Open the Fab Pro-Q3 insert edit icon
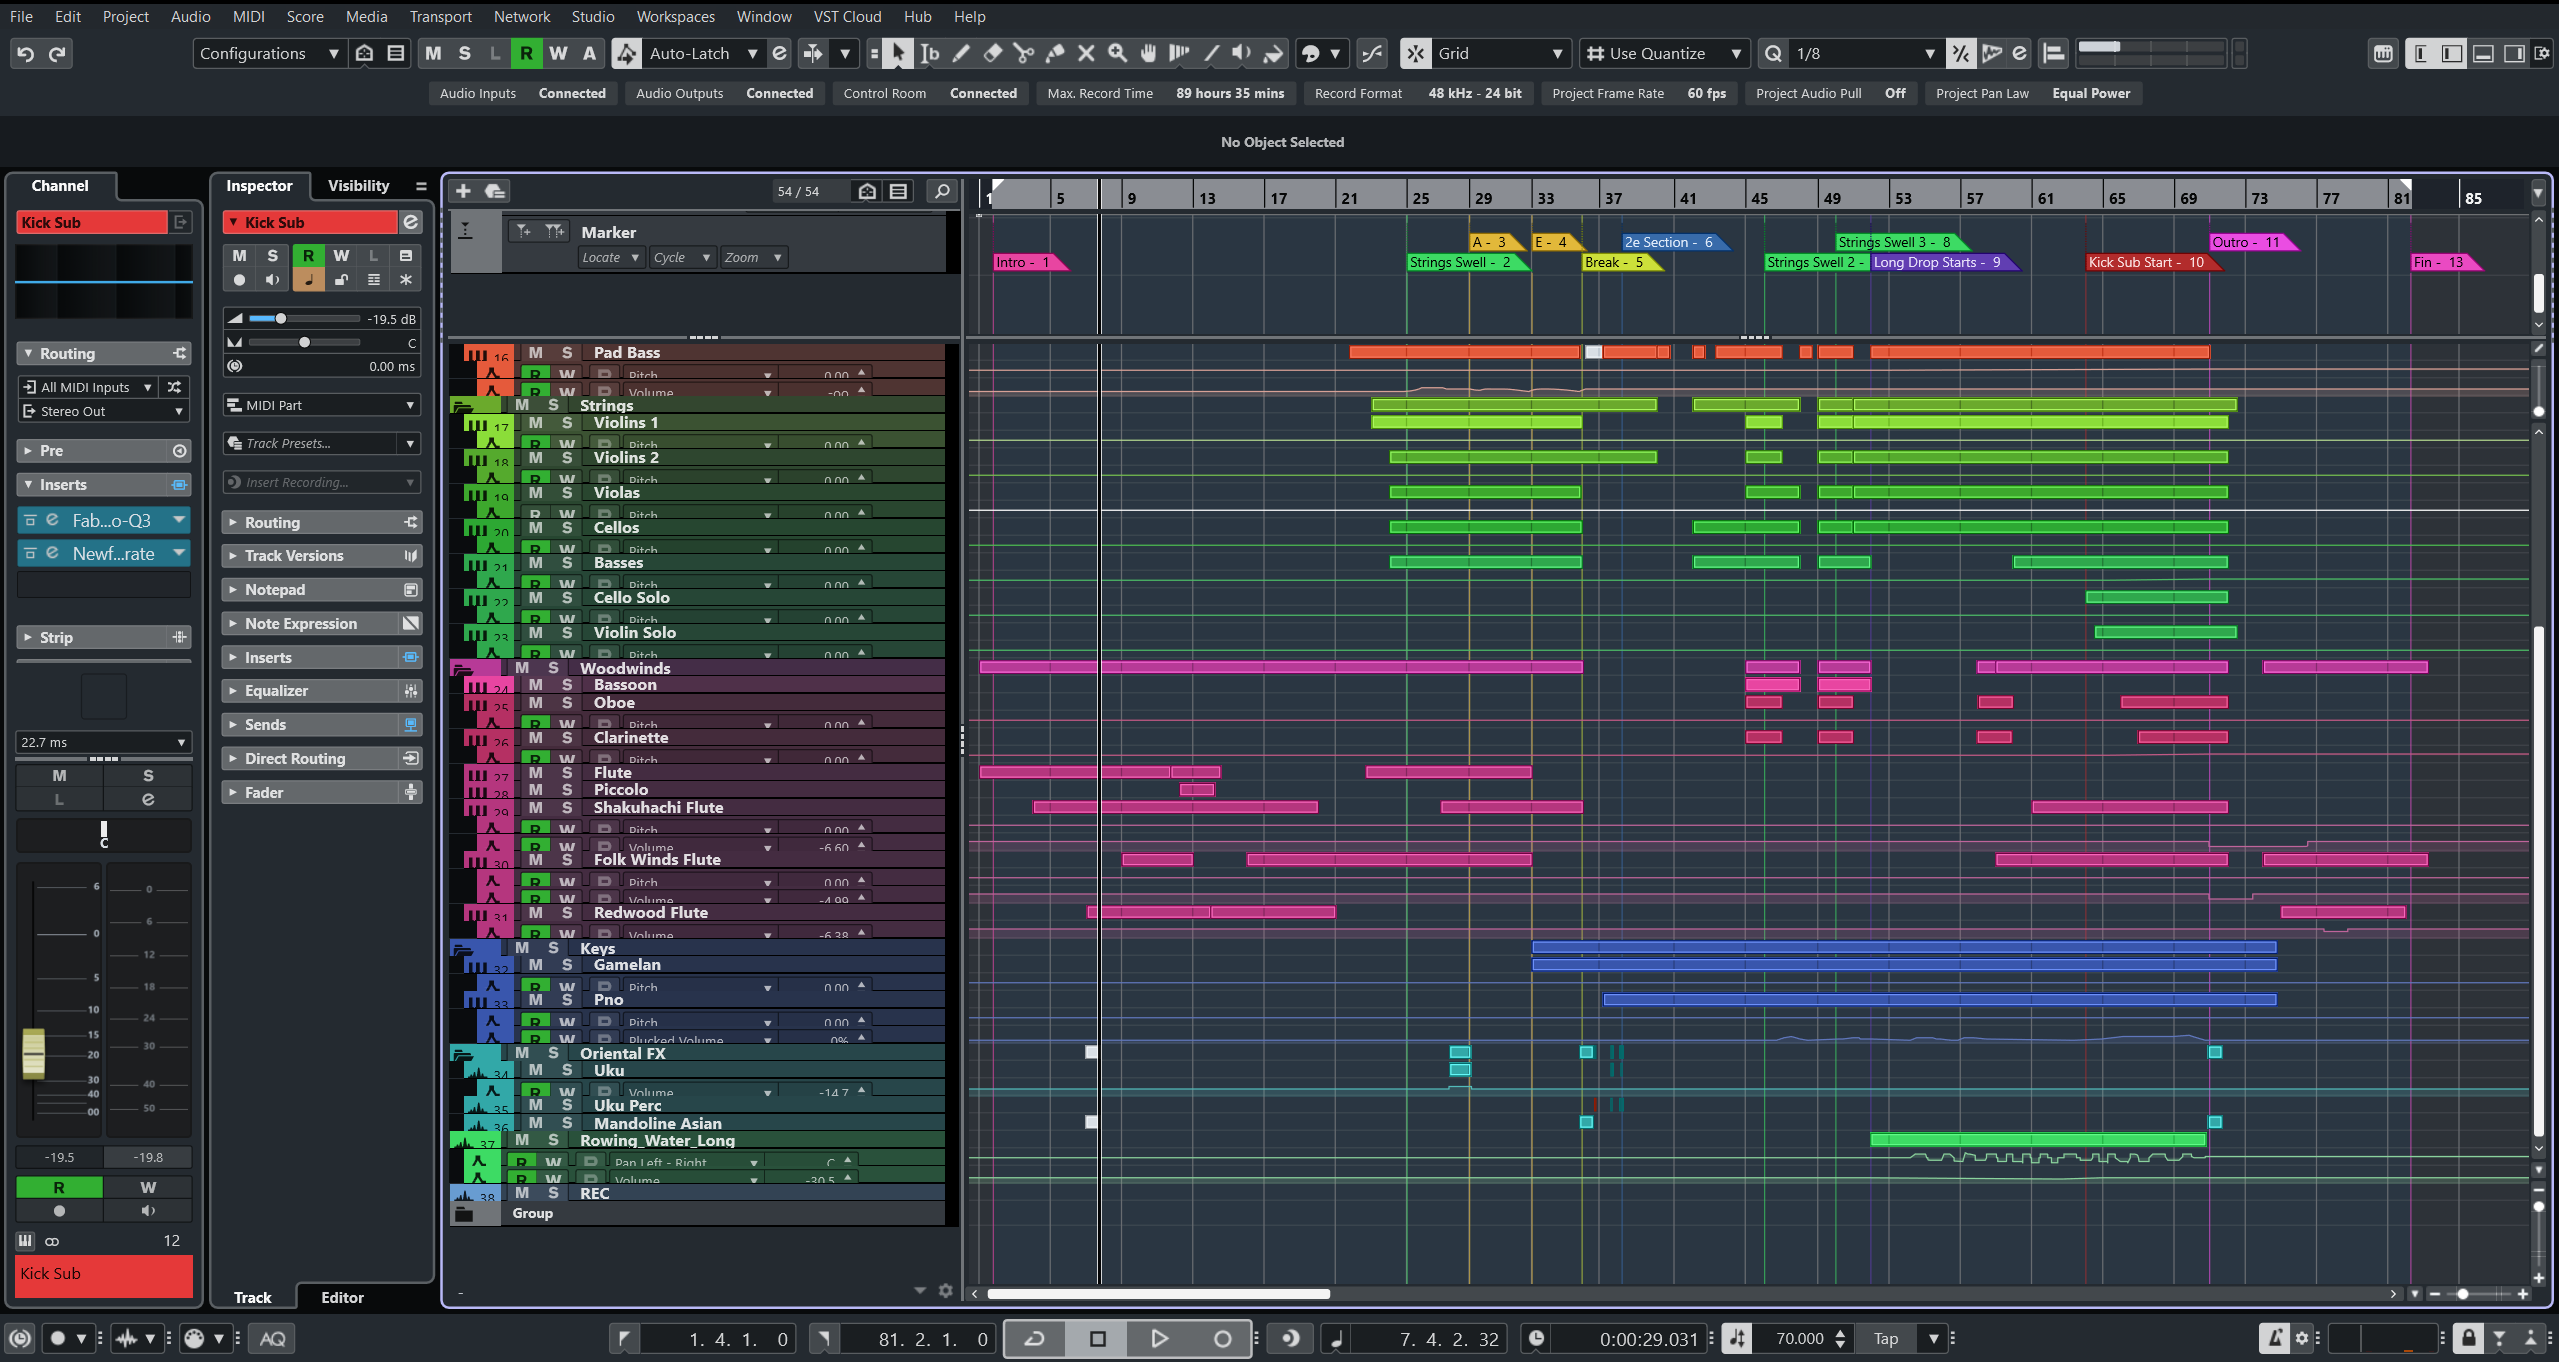Screen dimensions: 2559x1362 pos(53,520)
